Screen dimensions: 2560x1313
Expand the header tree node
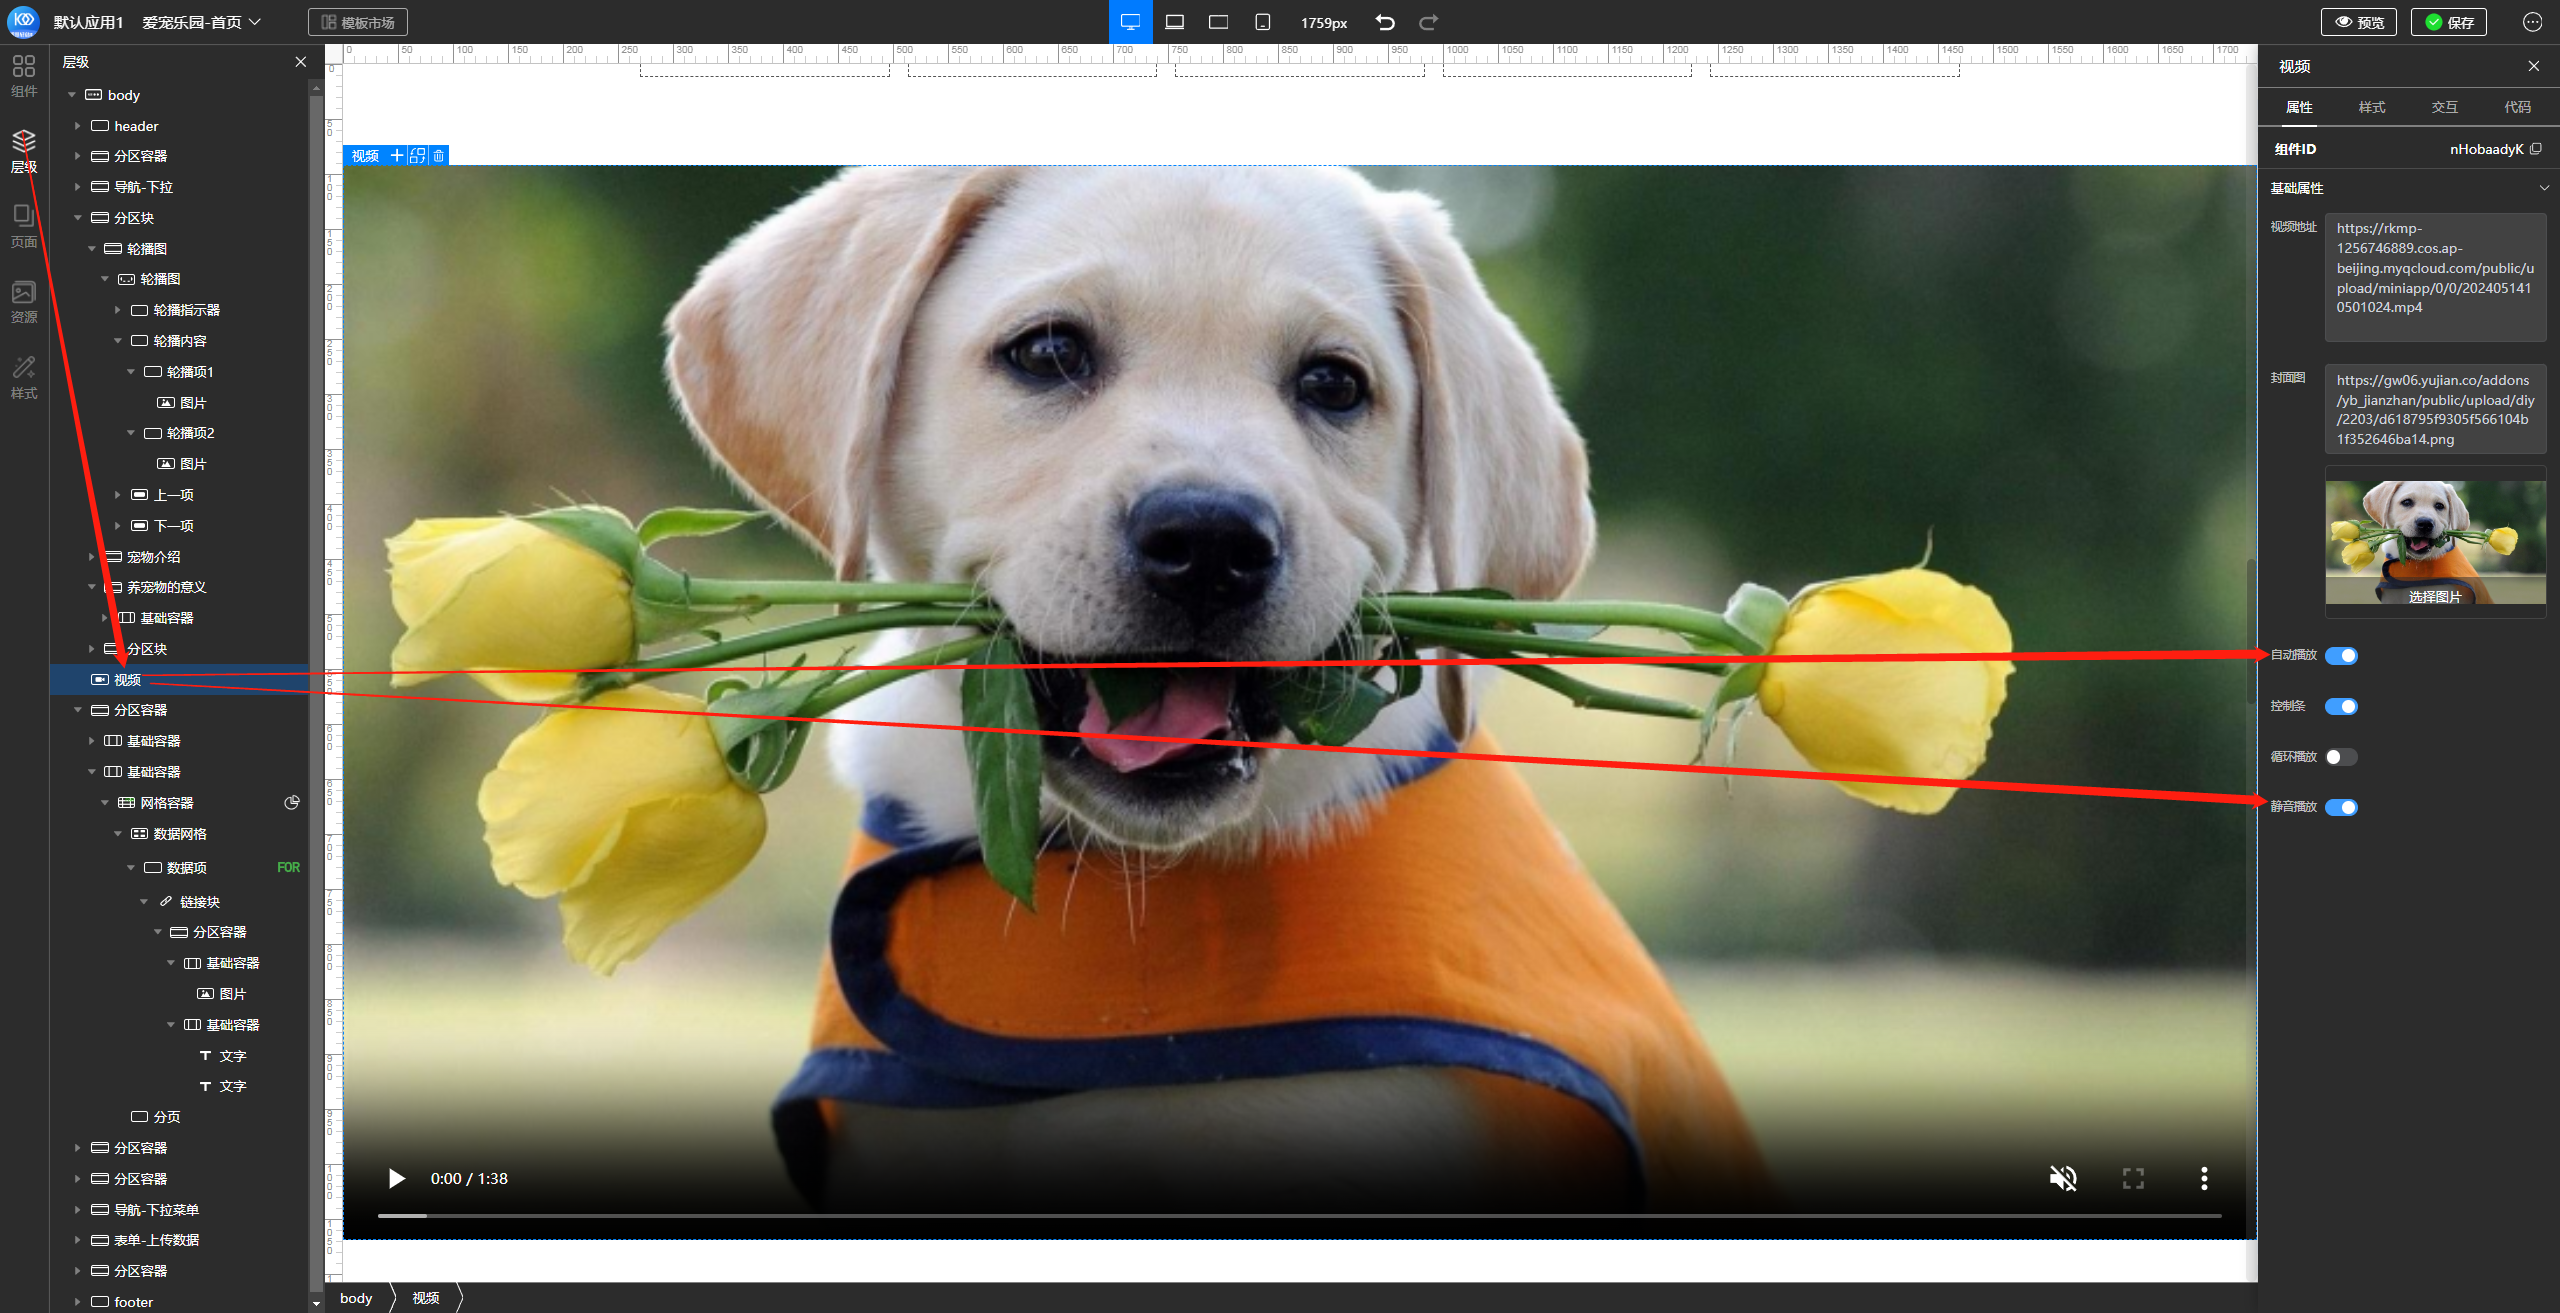77,126
